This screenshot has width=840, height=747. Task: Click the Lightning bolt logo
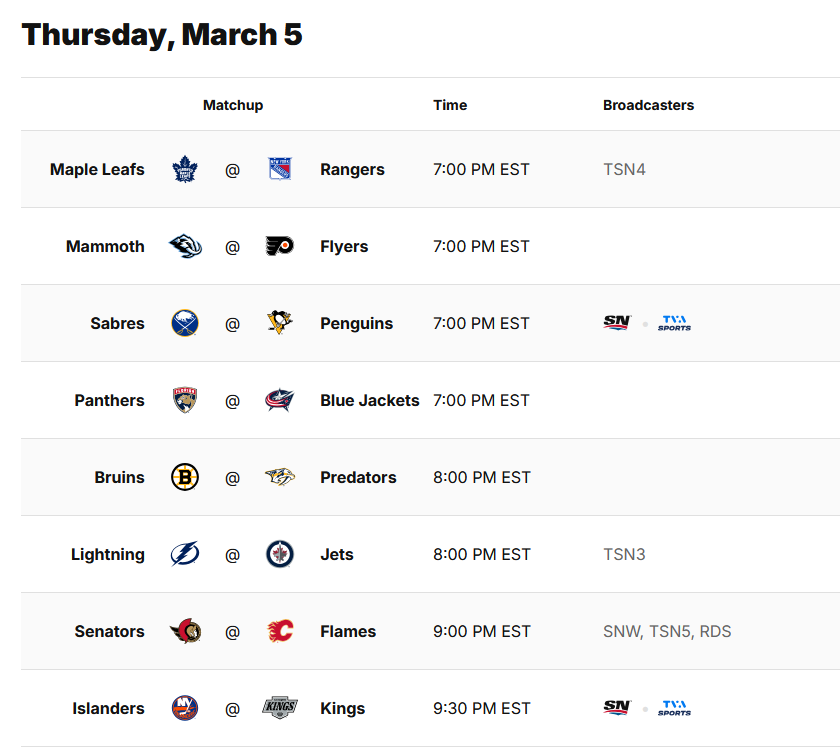coord(185,555)
